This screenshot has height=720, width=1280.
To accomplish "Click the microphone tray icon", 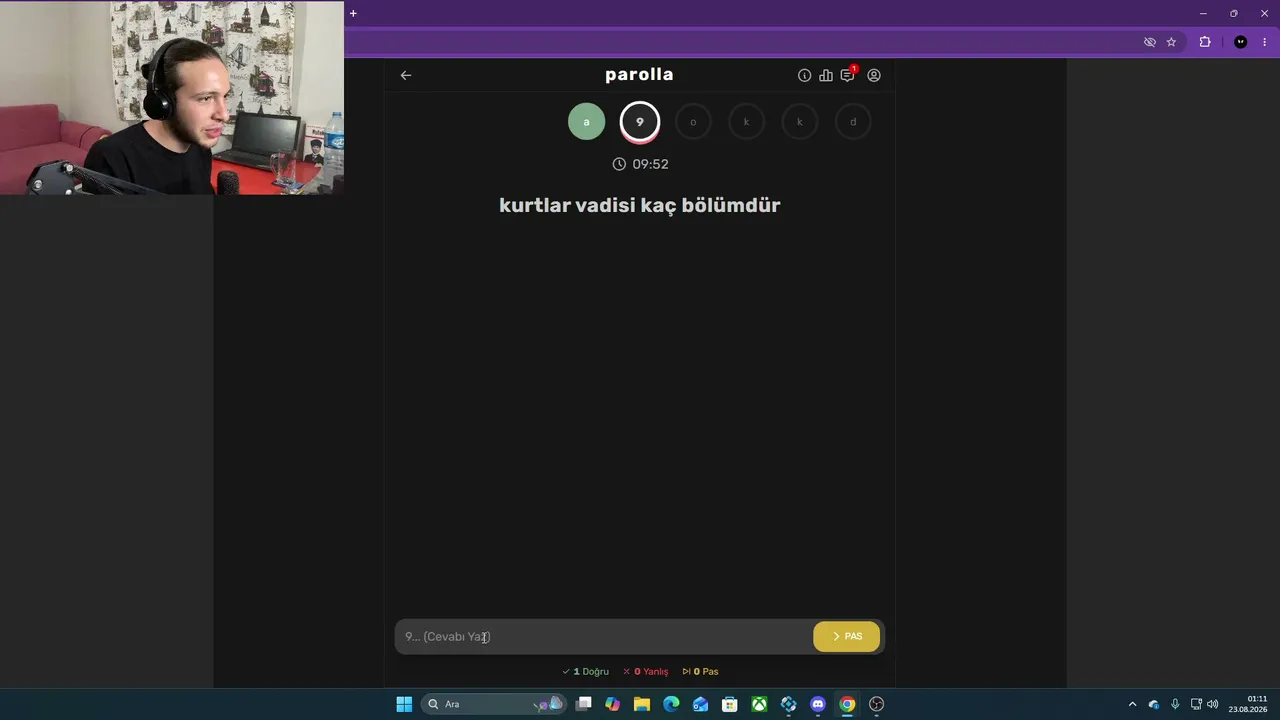I will [1175, 704].
